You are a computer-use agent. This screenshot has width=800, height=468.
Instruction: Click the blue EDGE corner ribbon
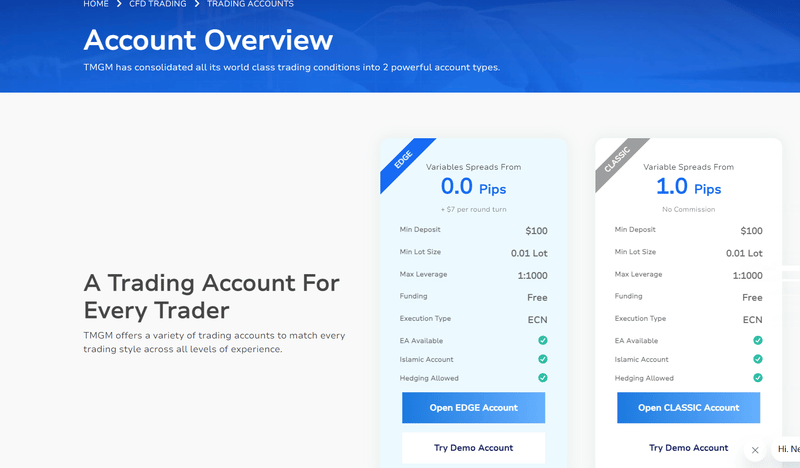(x=402, y=160)
